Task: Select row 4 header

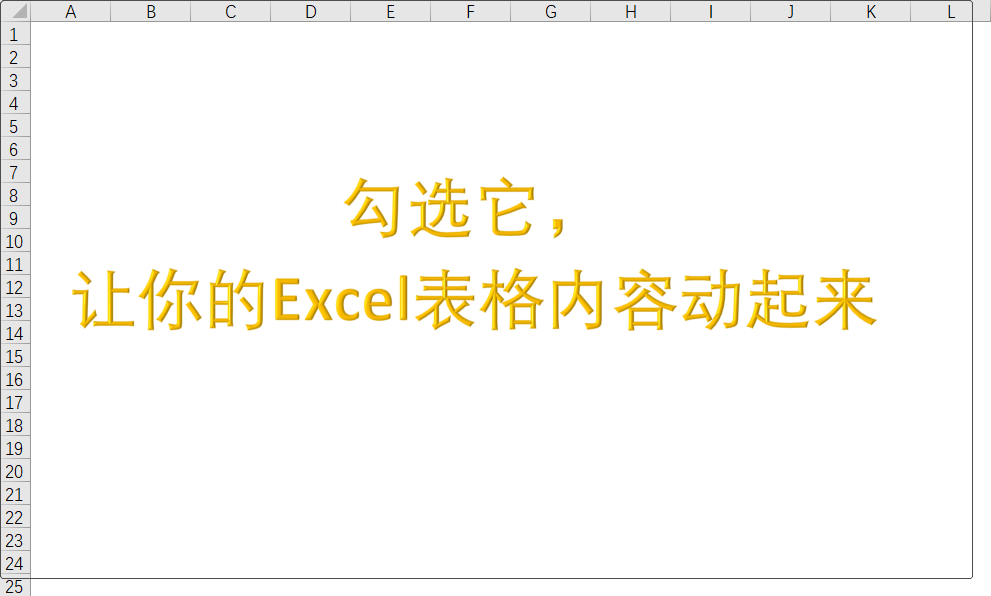Action: 15,103
